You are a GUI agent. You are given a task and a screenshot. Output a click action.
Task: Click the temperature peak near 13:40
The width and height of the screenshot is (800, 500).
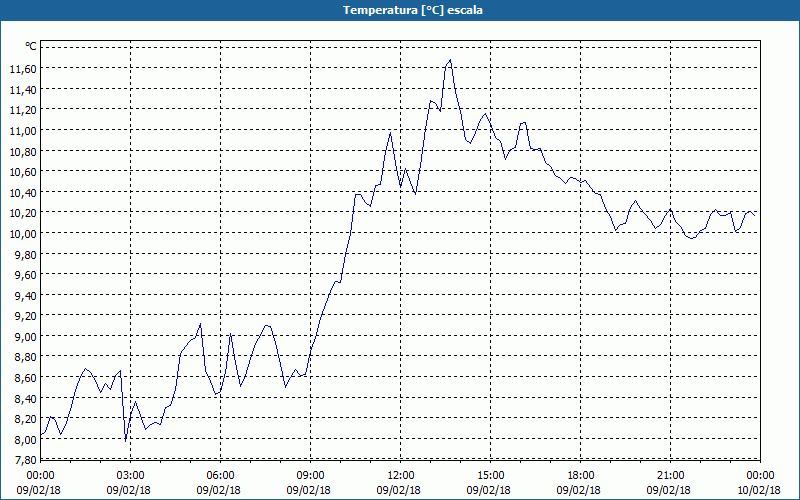click(450, 60)
